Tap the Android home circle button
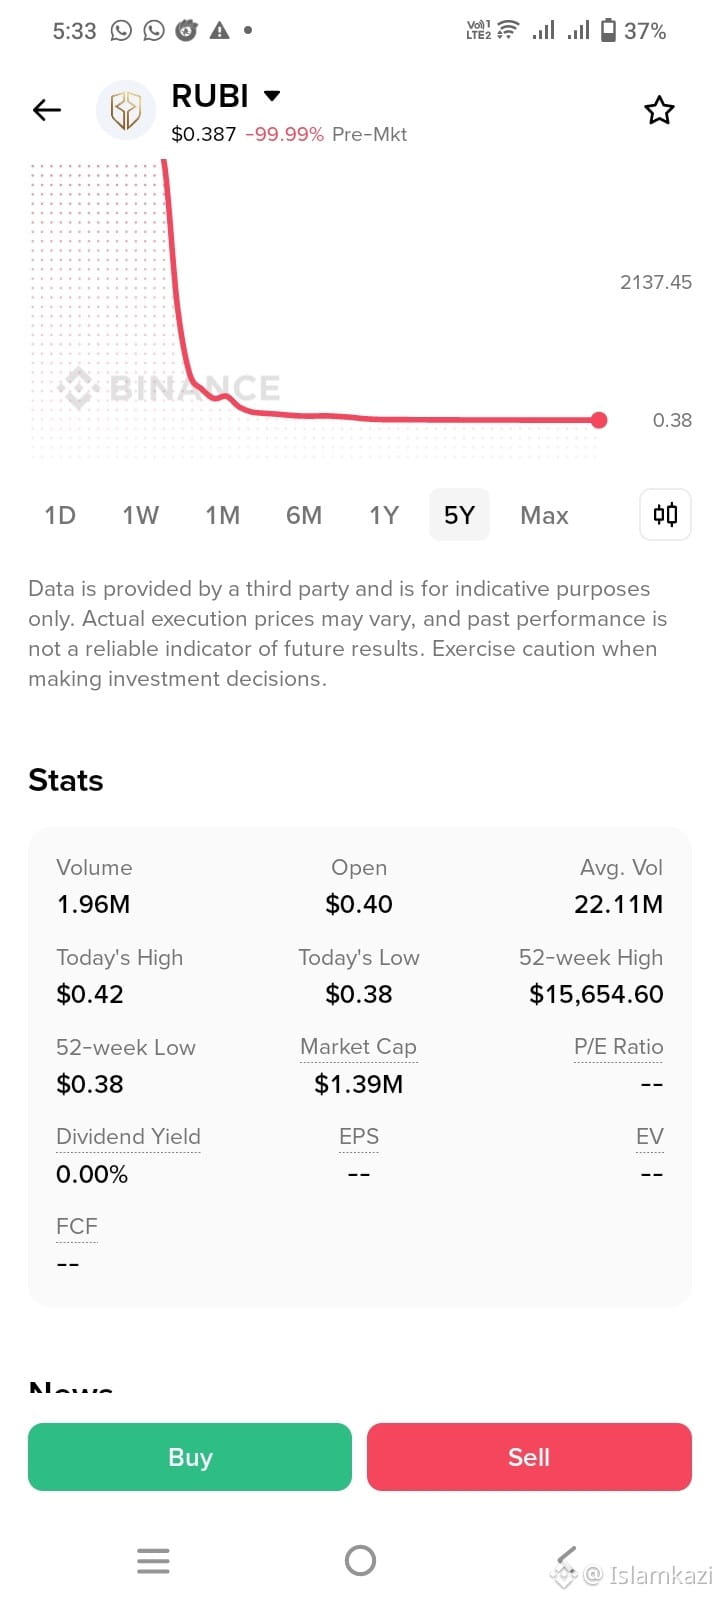 pos(360,1560)
